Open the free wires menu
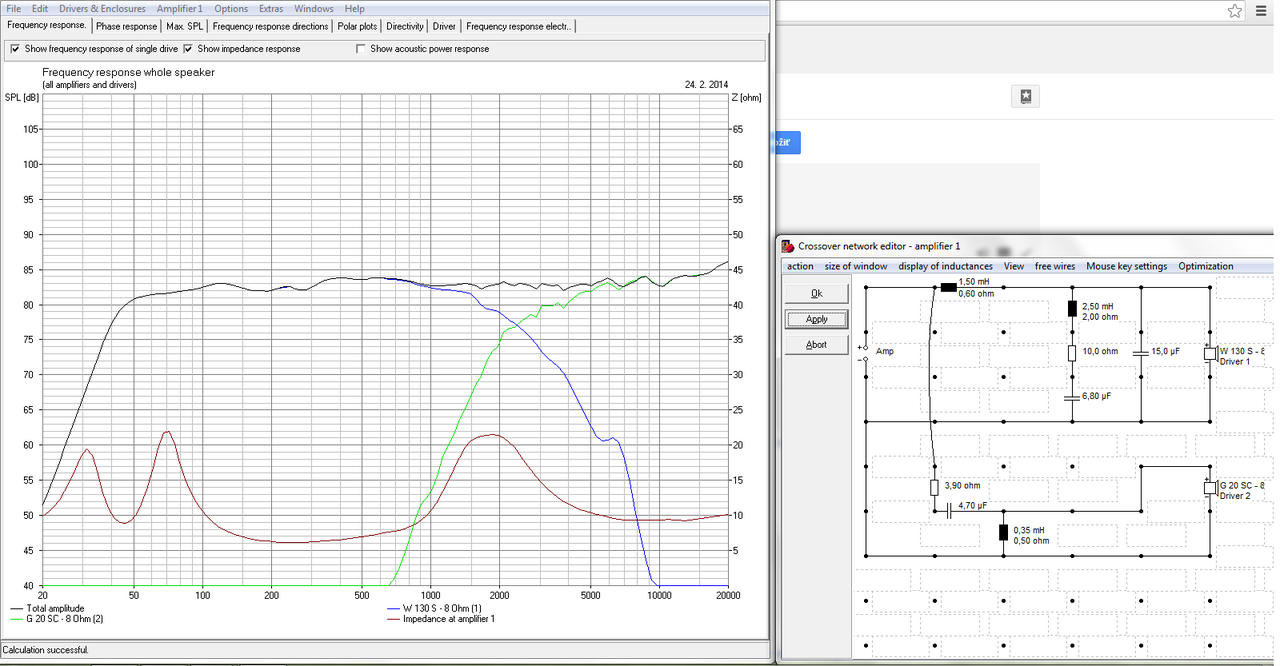Screen dimensions: 1280x666 pos(1055,266)
